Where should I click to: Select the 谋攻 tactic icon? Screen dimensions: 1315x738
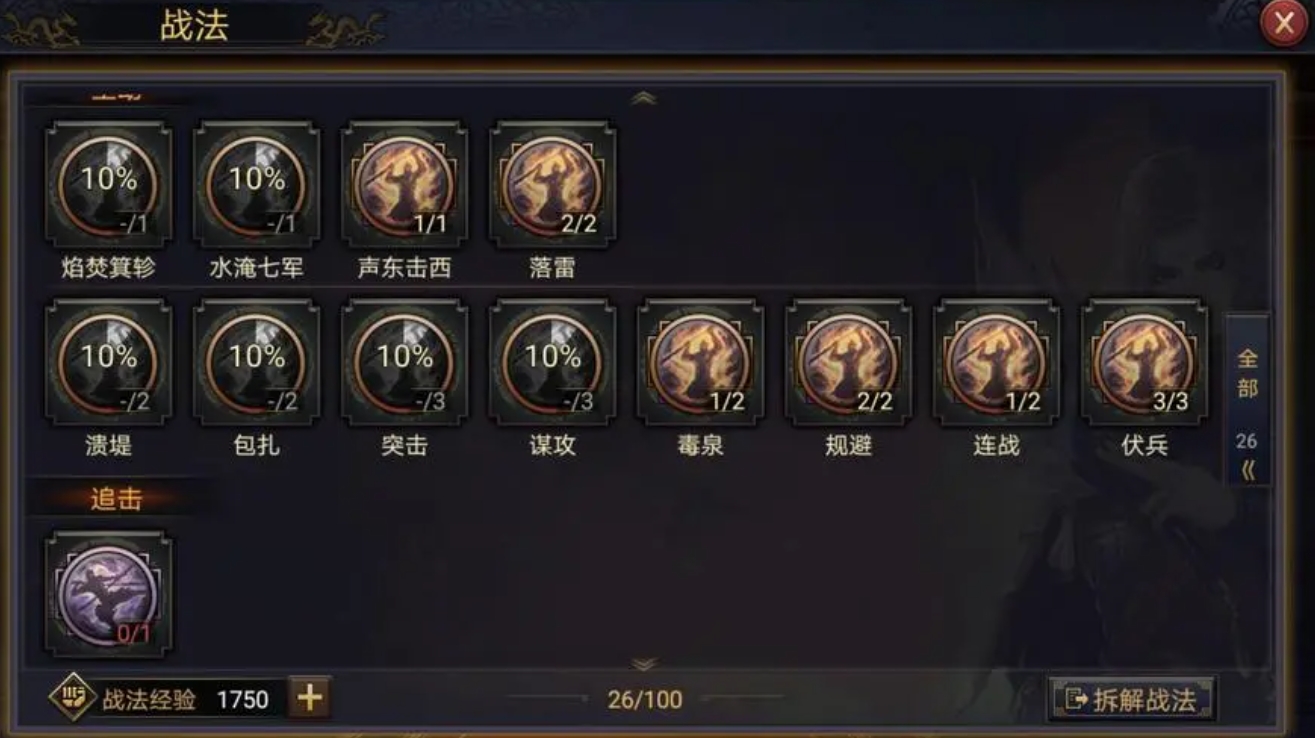[552, 362]
